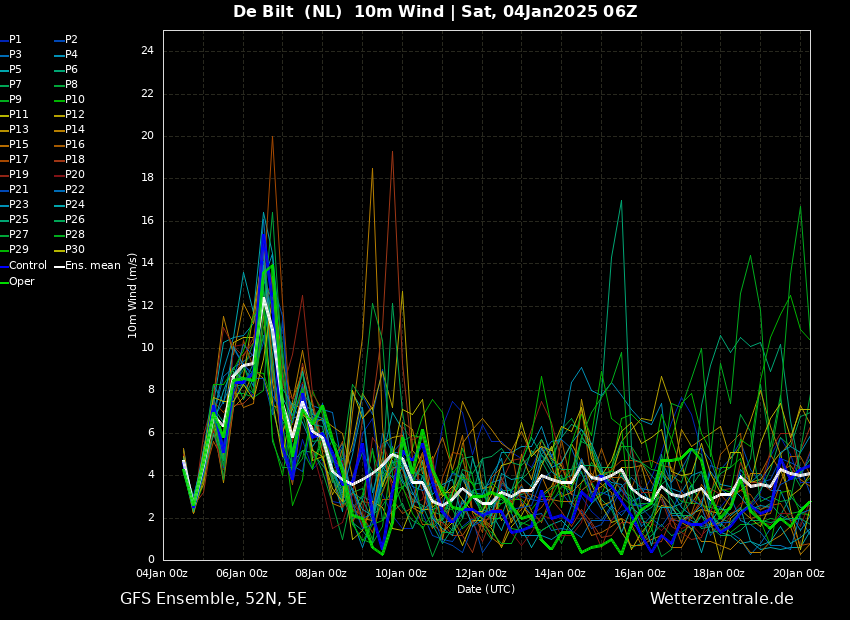Click the Date (UTC) axis title
Image resolution: width=850 pixels, height=620 pixels.
[486, 589]
